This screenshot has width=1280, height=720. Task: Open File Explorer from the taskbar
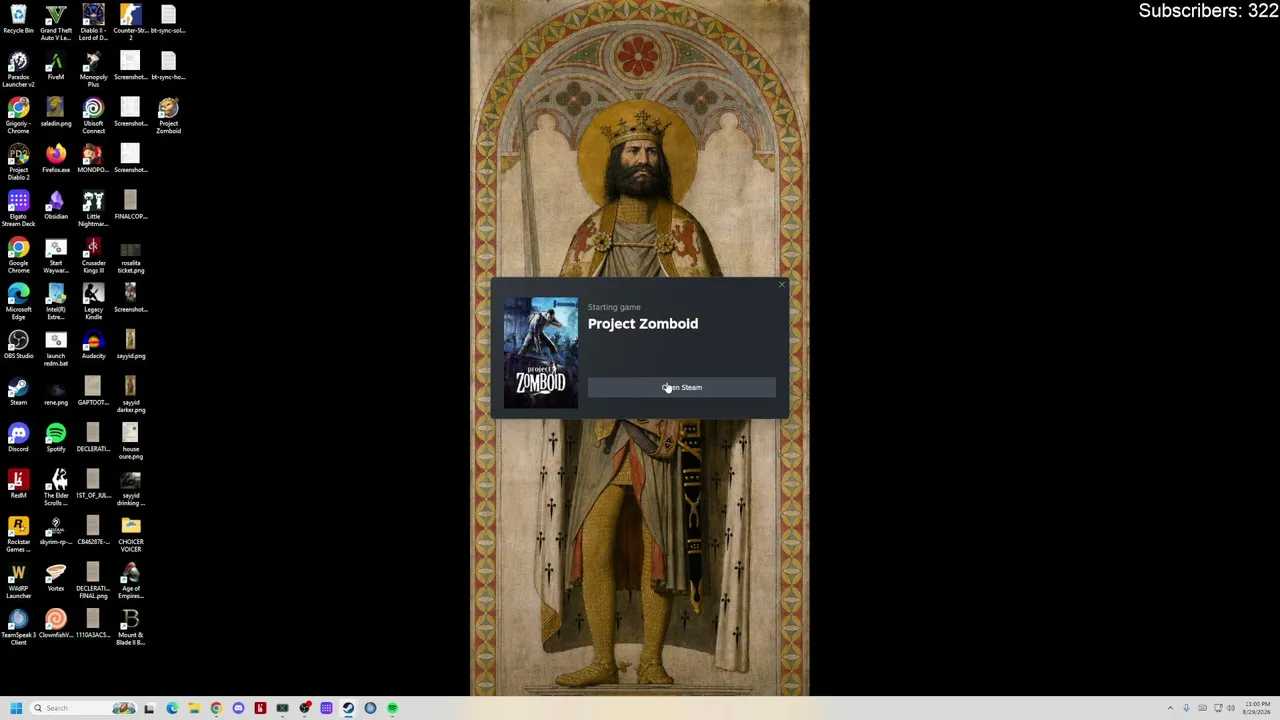point(194,708)
